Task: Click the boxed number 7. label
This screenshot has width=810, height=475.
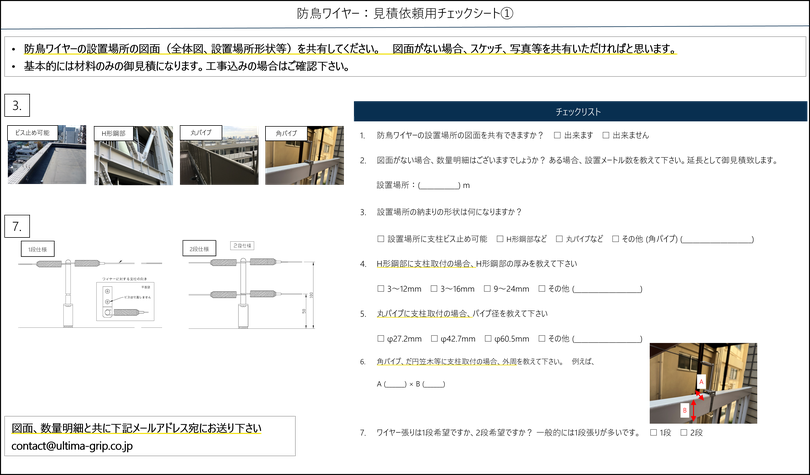Action: [17, 226]
